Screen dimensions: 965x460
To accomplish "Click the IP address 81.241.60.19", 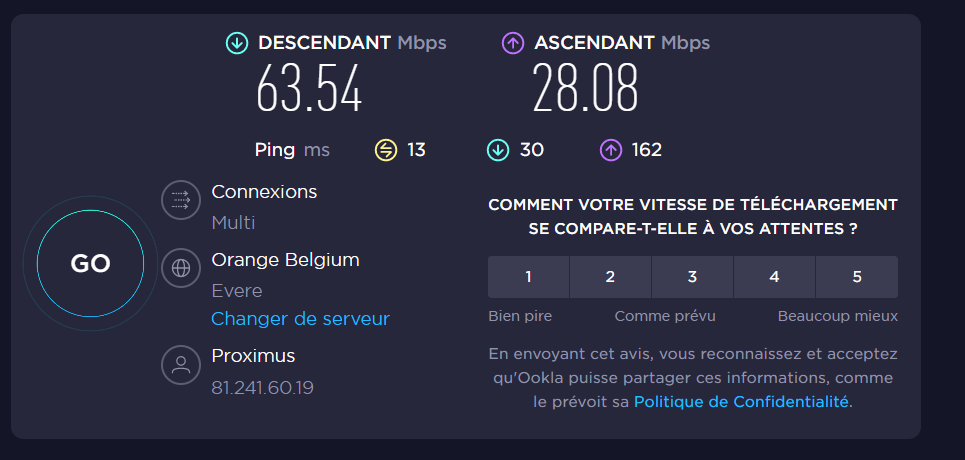I will click(x=262, y=388).
